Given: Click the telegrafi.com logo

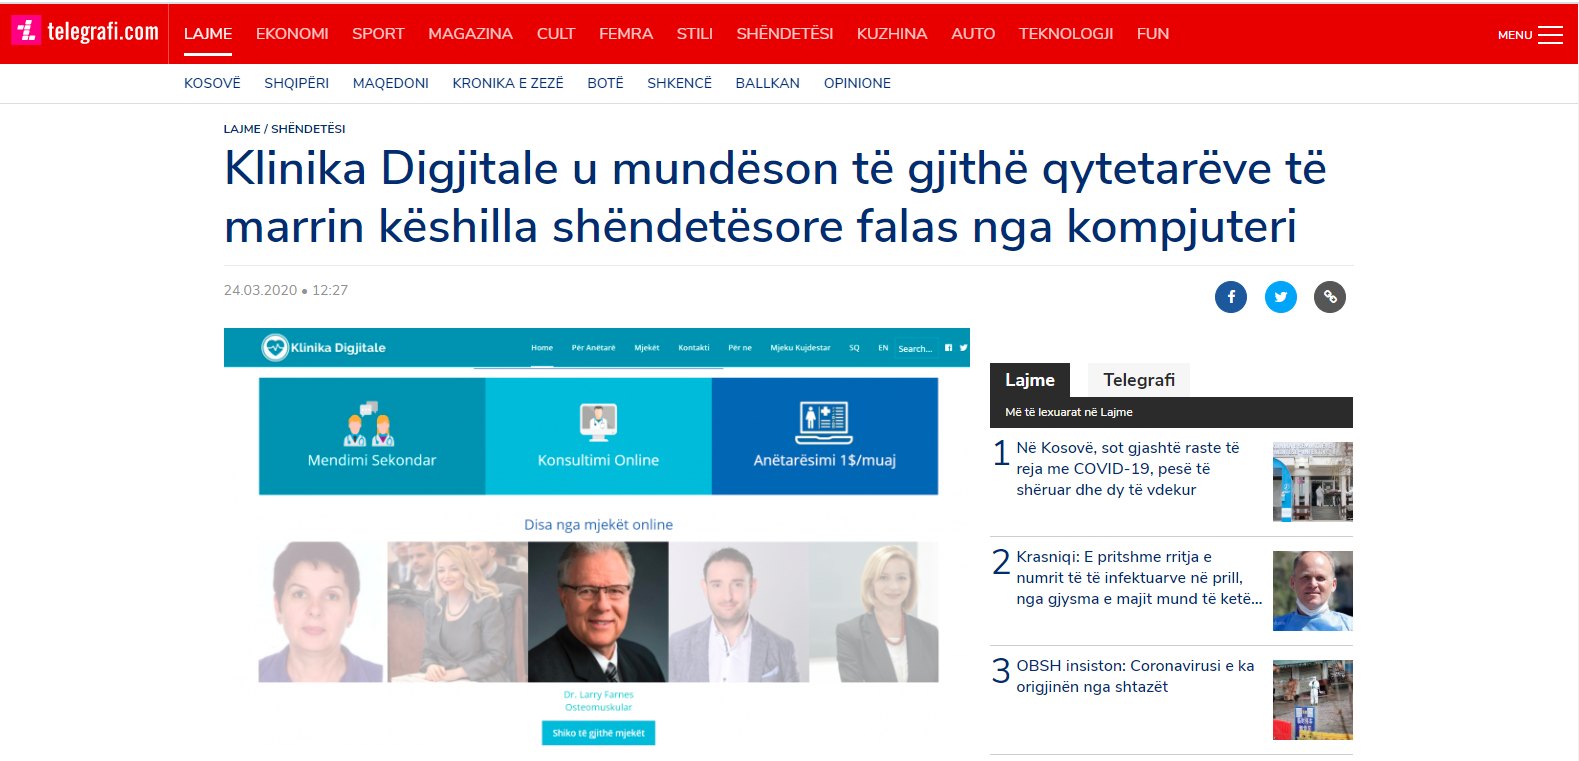Looking at the screenshot, I should click(85, 32).
